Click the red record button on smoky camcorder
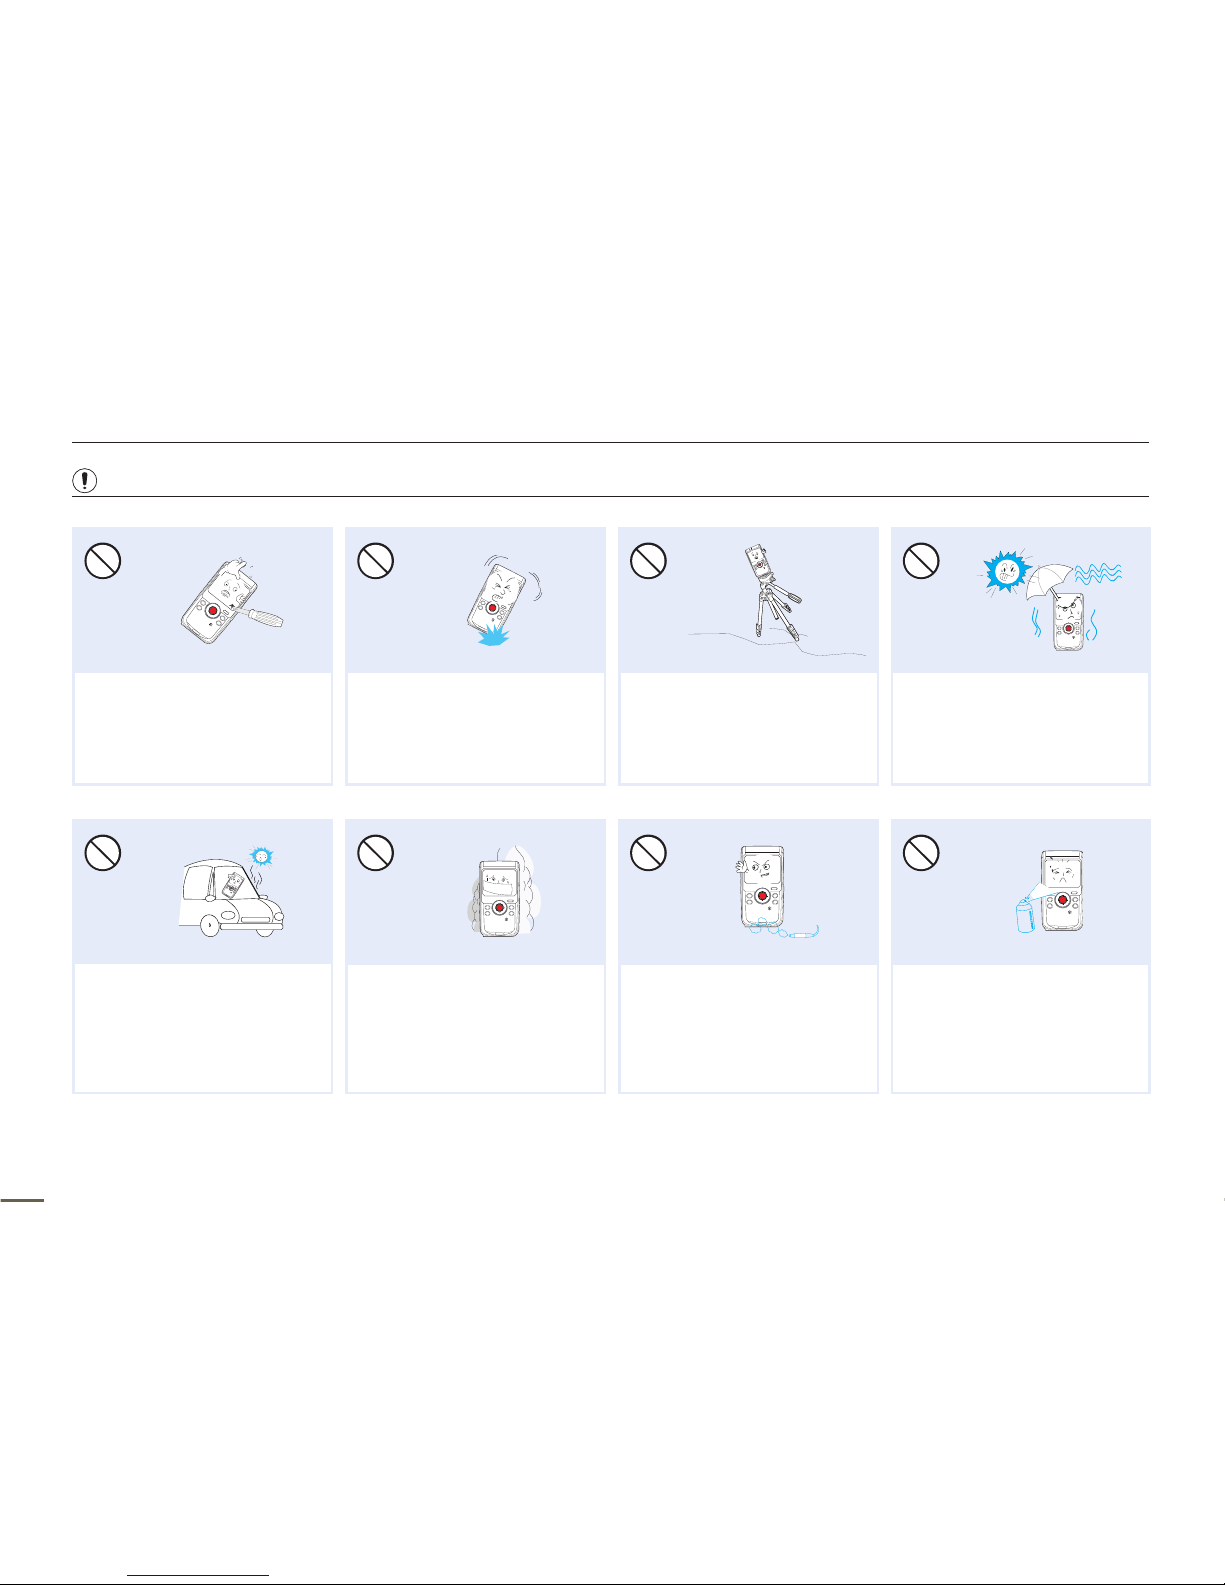The image size is (1225, 1585). point(497,907)
